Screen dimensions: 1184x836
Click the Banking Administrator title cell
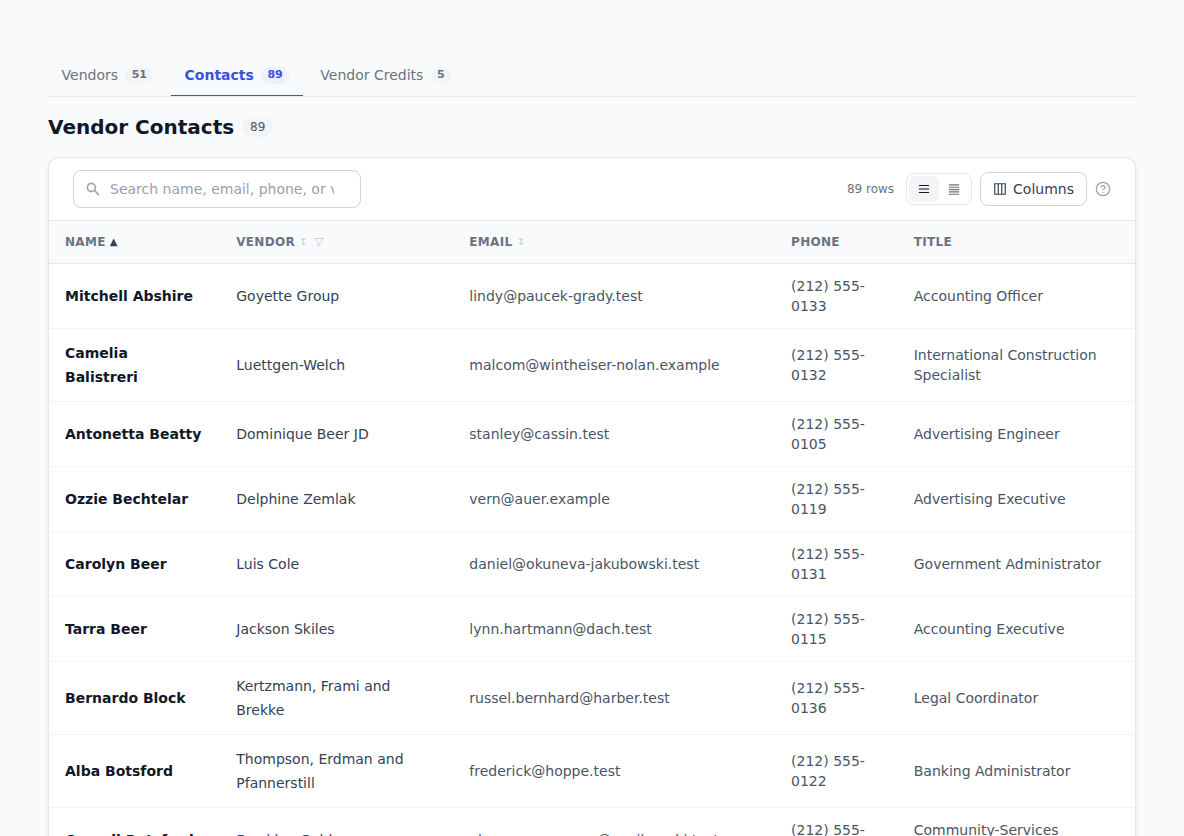coord(991,771)
